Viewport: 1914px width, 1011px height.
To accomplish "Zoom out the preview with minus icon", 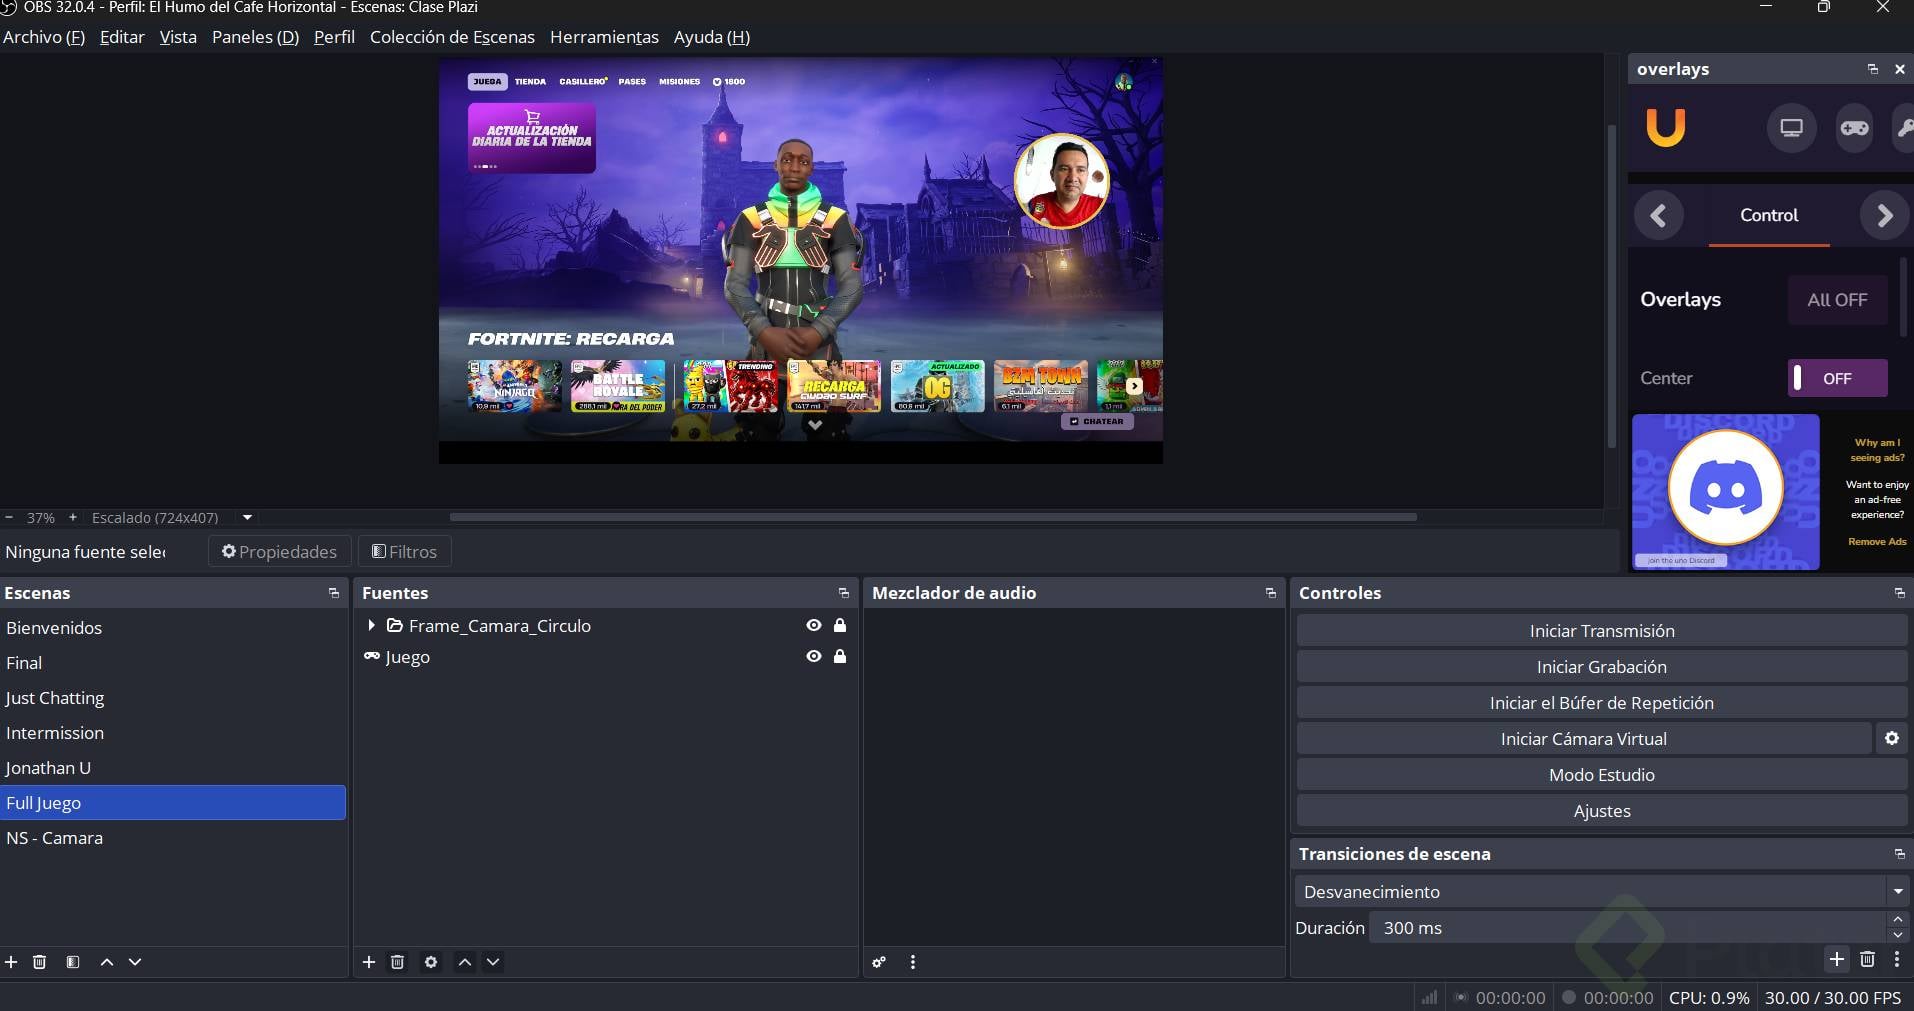I will (9, 518).
